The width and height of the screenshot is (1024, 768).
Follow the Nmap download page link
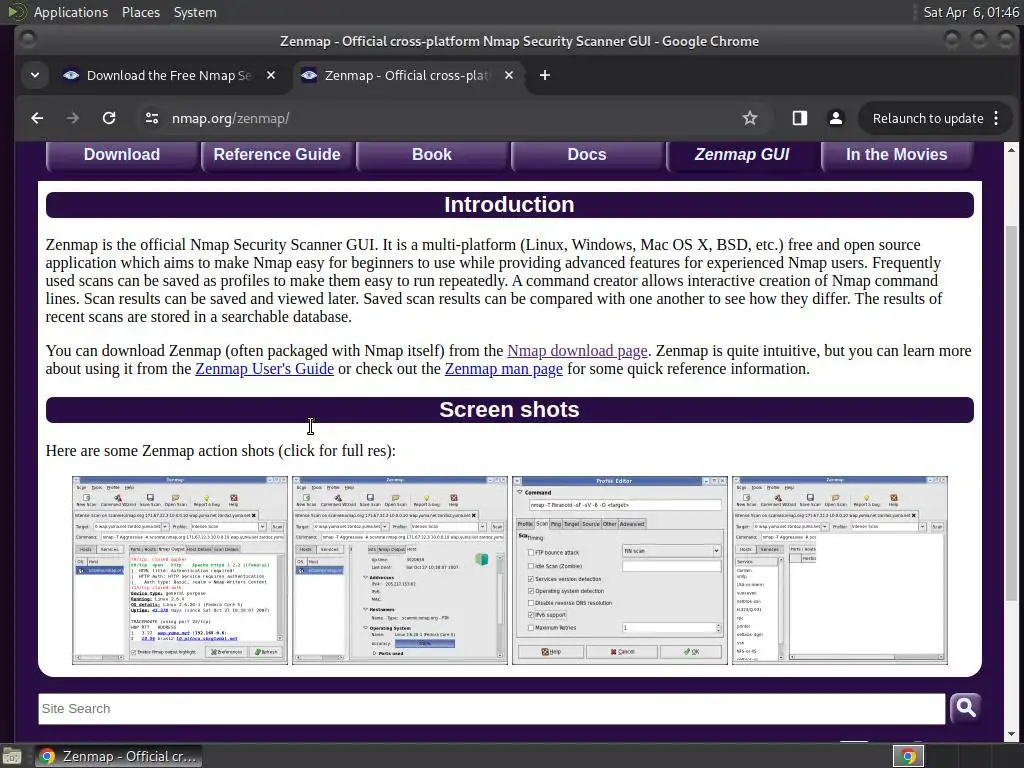click(x=577, y=351)
